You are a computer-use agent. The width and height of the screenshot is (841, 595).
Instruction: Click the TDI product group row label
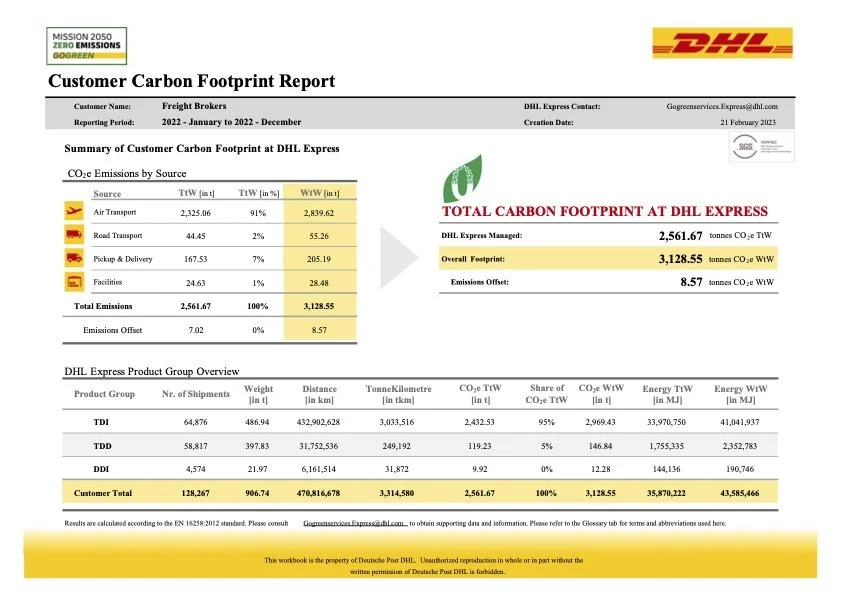tap(101, 422)
